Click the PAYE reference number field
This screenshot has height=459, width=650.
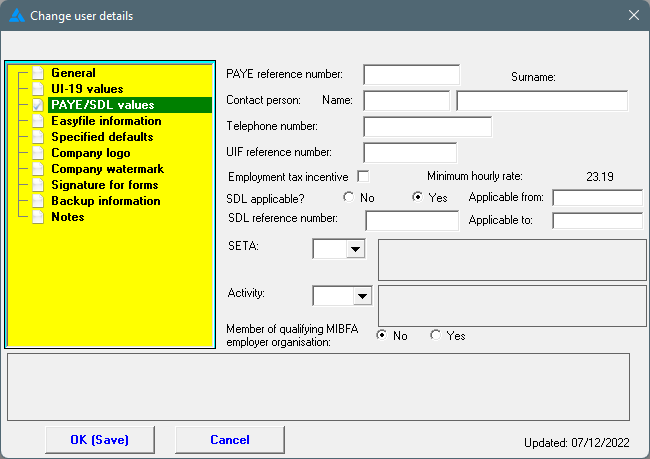[411, 75]
